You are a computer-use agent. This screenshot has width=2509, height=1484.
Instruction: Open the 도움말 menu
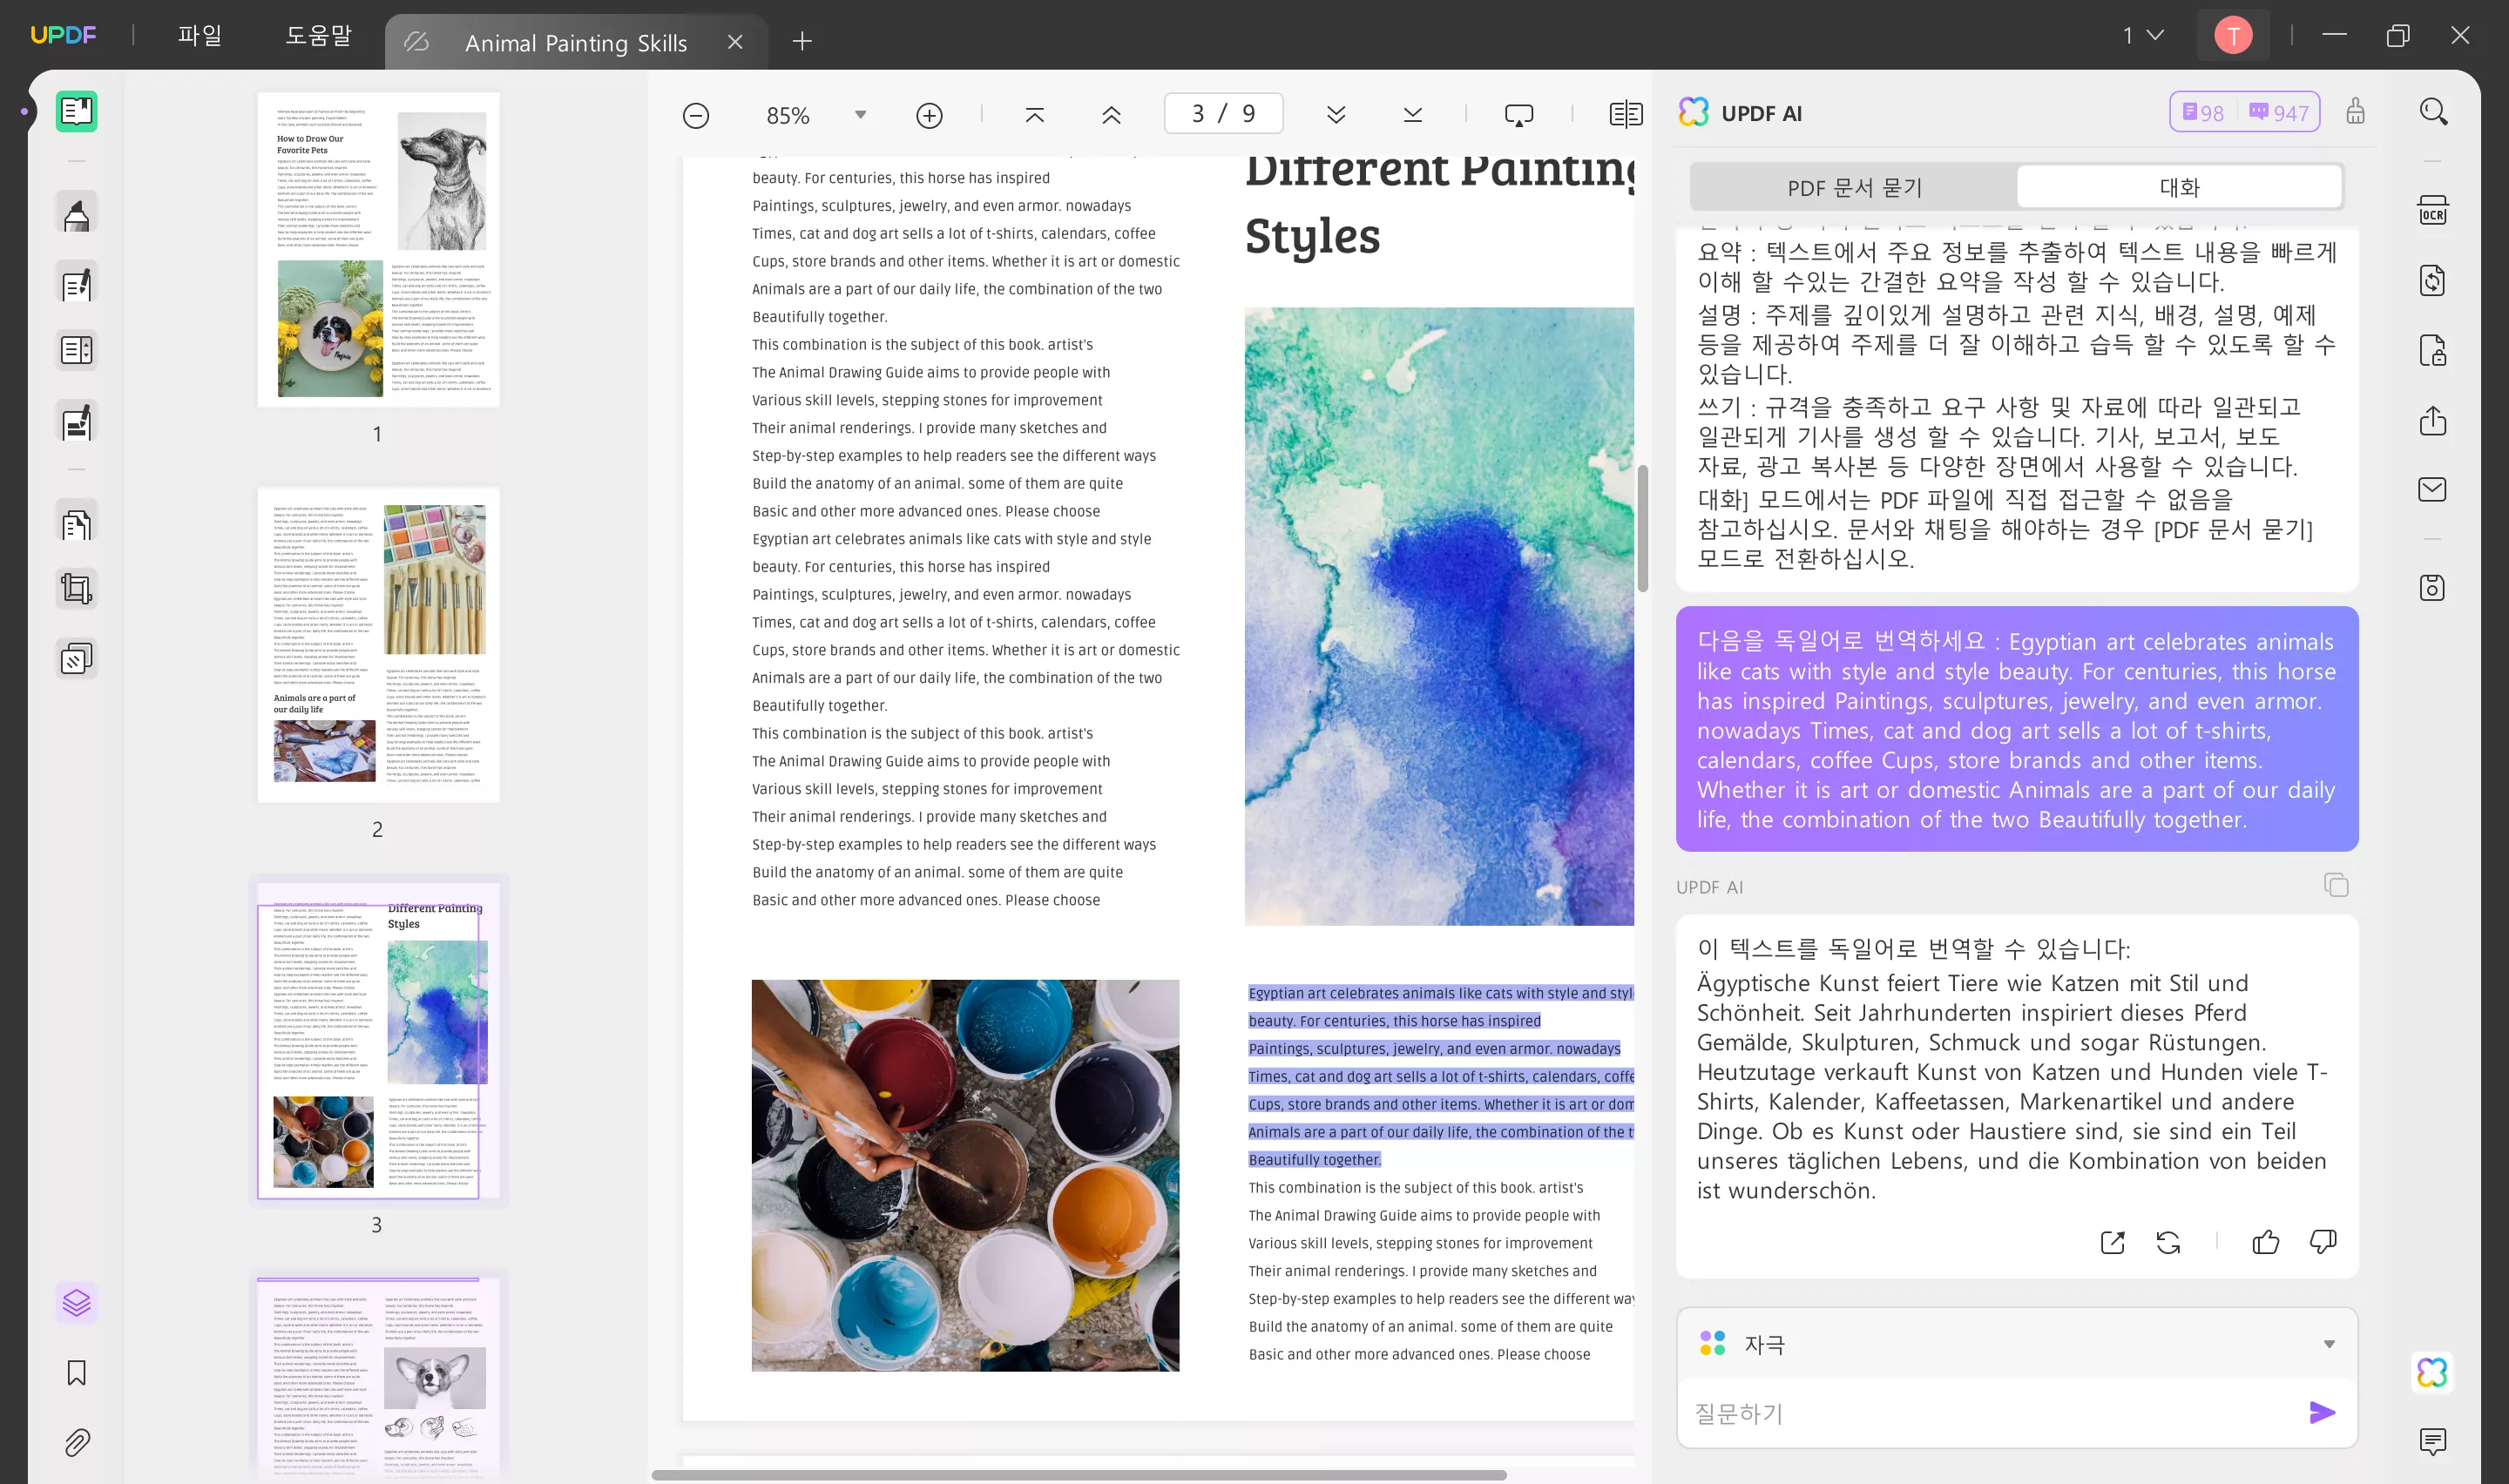[x=318, y=35]
